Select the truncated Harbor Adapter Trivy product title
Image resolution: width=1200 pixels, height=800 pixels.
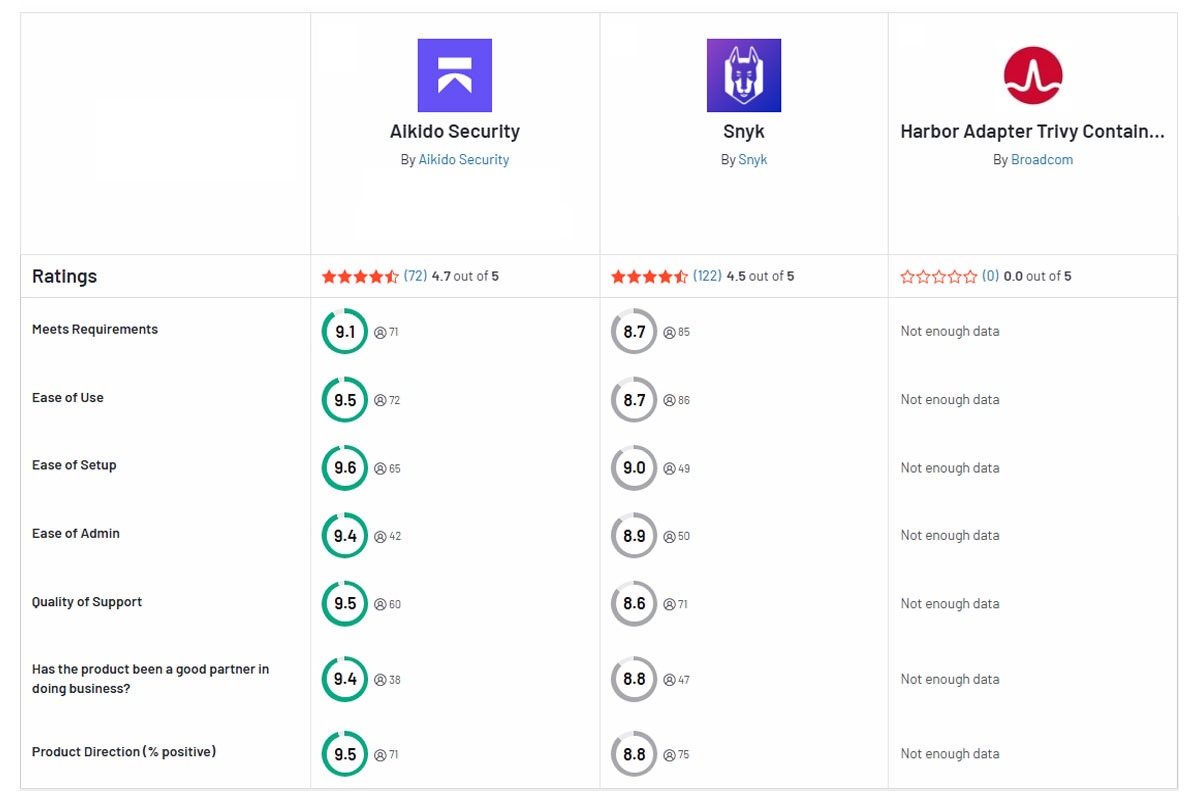click(1034, 131)
